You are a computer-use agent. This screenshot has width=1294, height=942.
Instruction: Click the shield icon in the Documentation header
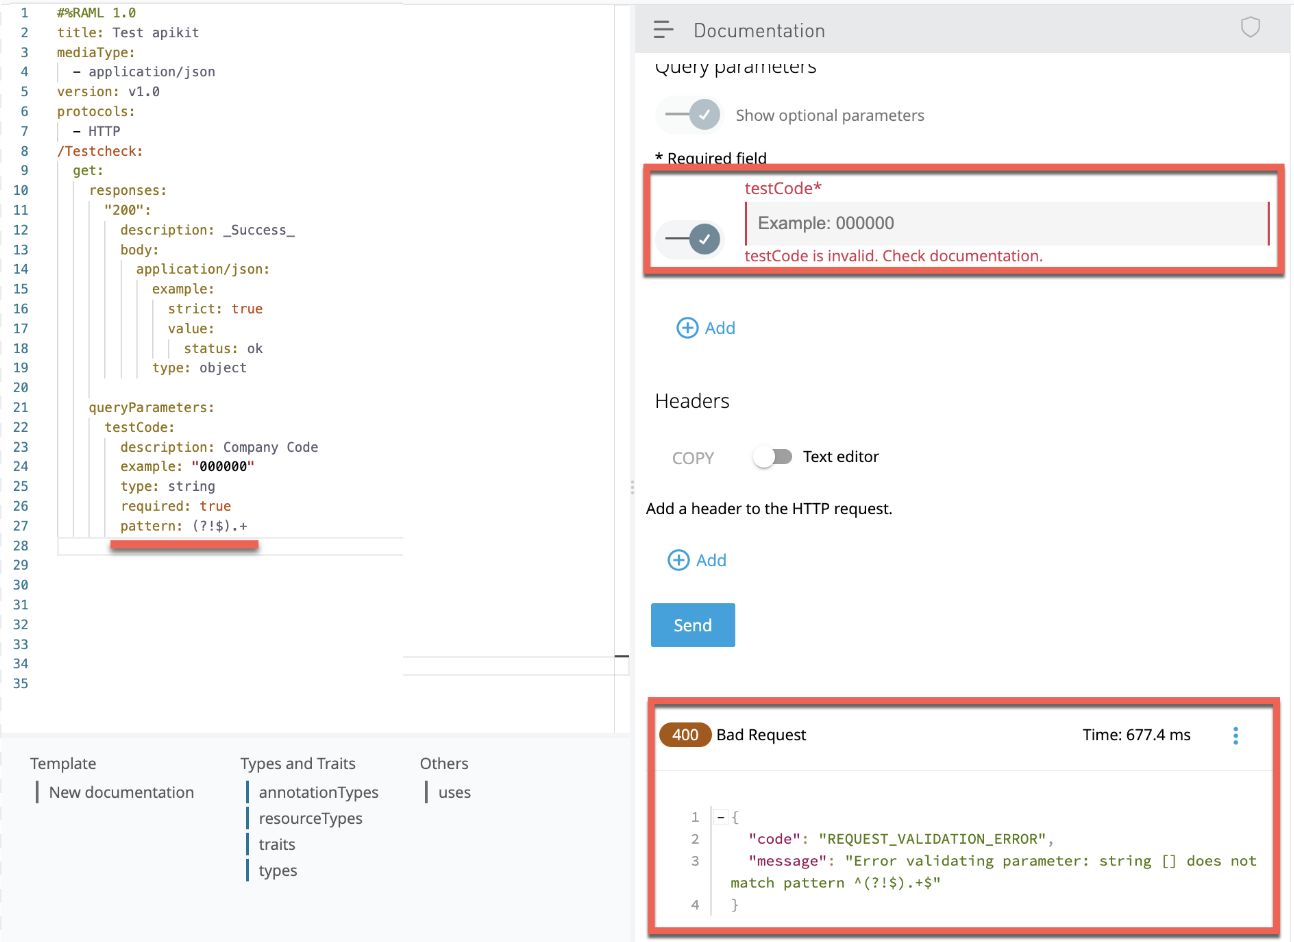coord(1250,28)
